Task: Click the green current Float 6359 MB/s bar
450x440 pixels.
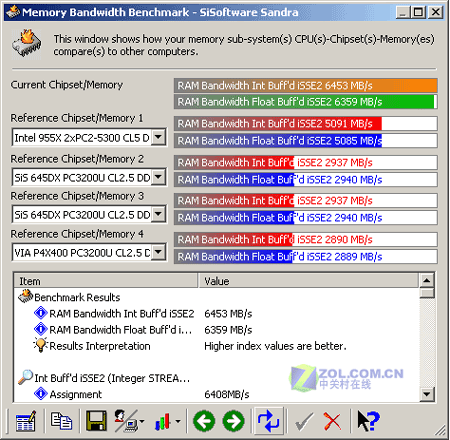Action: pos(306,102)
